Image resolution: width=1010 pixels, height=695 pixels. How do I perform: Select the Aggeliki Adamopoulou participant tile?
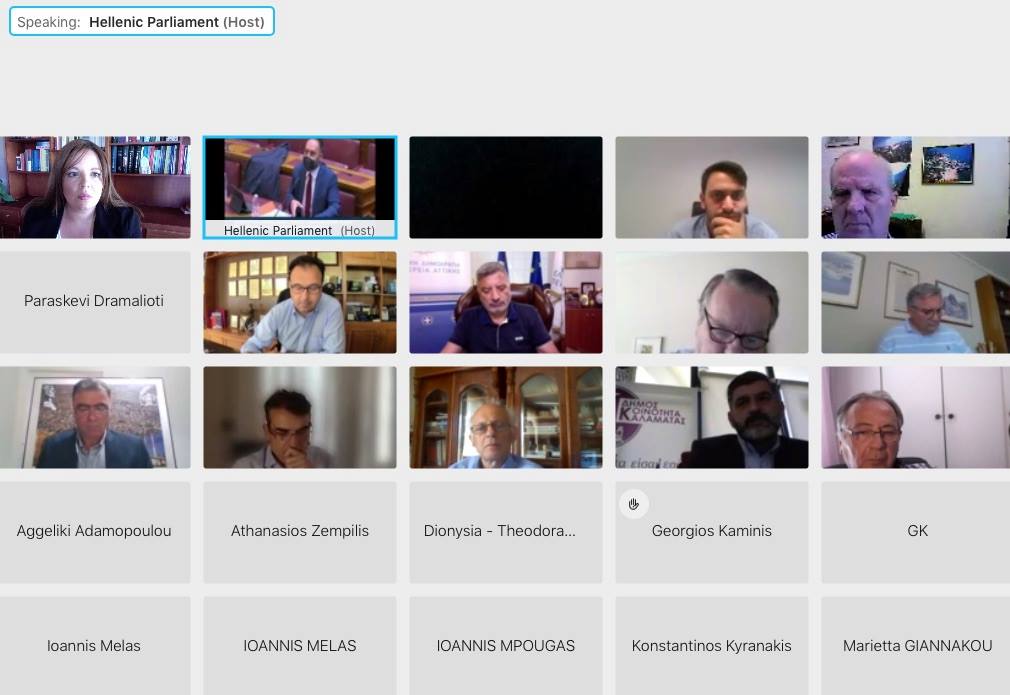click(x=95, y=531)
